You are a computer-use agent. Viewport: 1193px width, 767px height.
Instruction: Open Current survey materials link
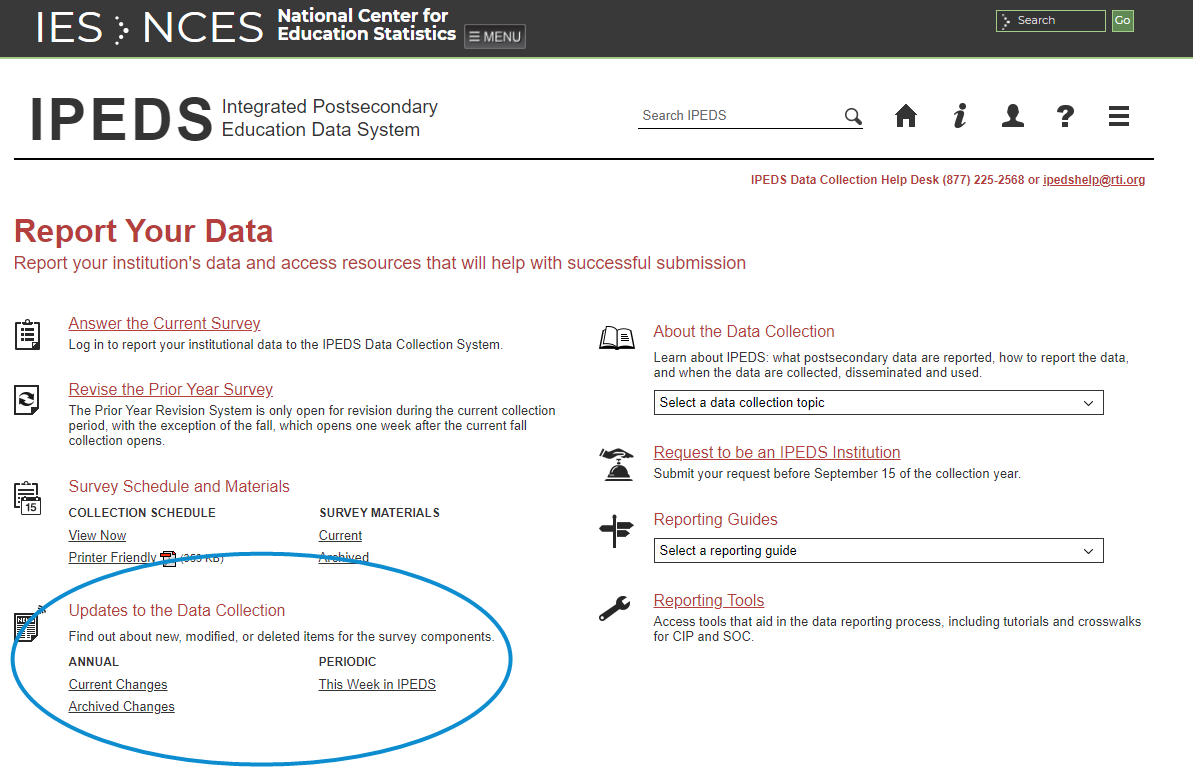pos(340,536)
